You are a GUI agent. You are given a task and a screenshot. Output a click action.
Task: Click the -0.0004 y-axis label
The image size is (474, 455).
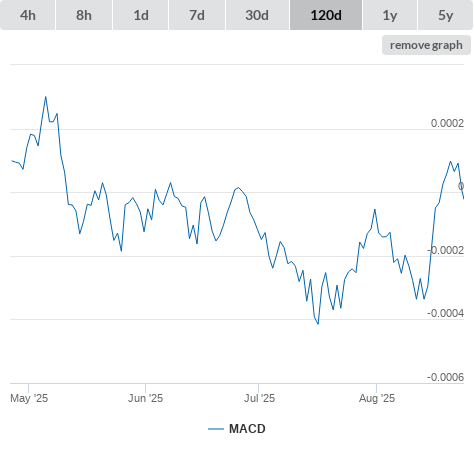tap(446, 313)
